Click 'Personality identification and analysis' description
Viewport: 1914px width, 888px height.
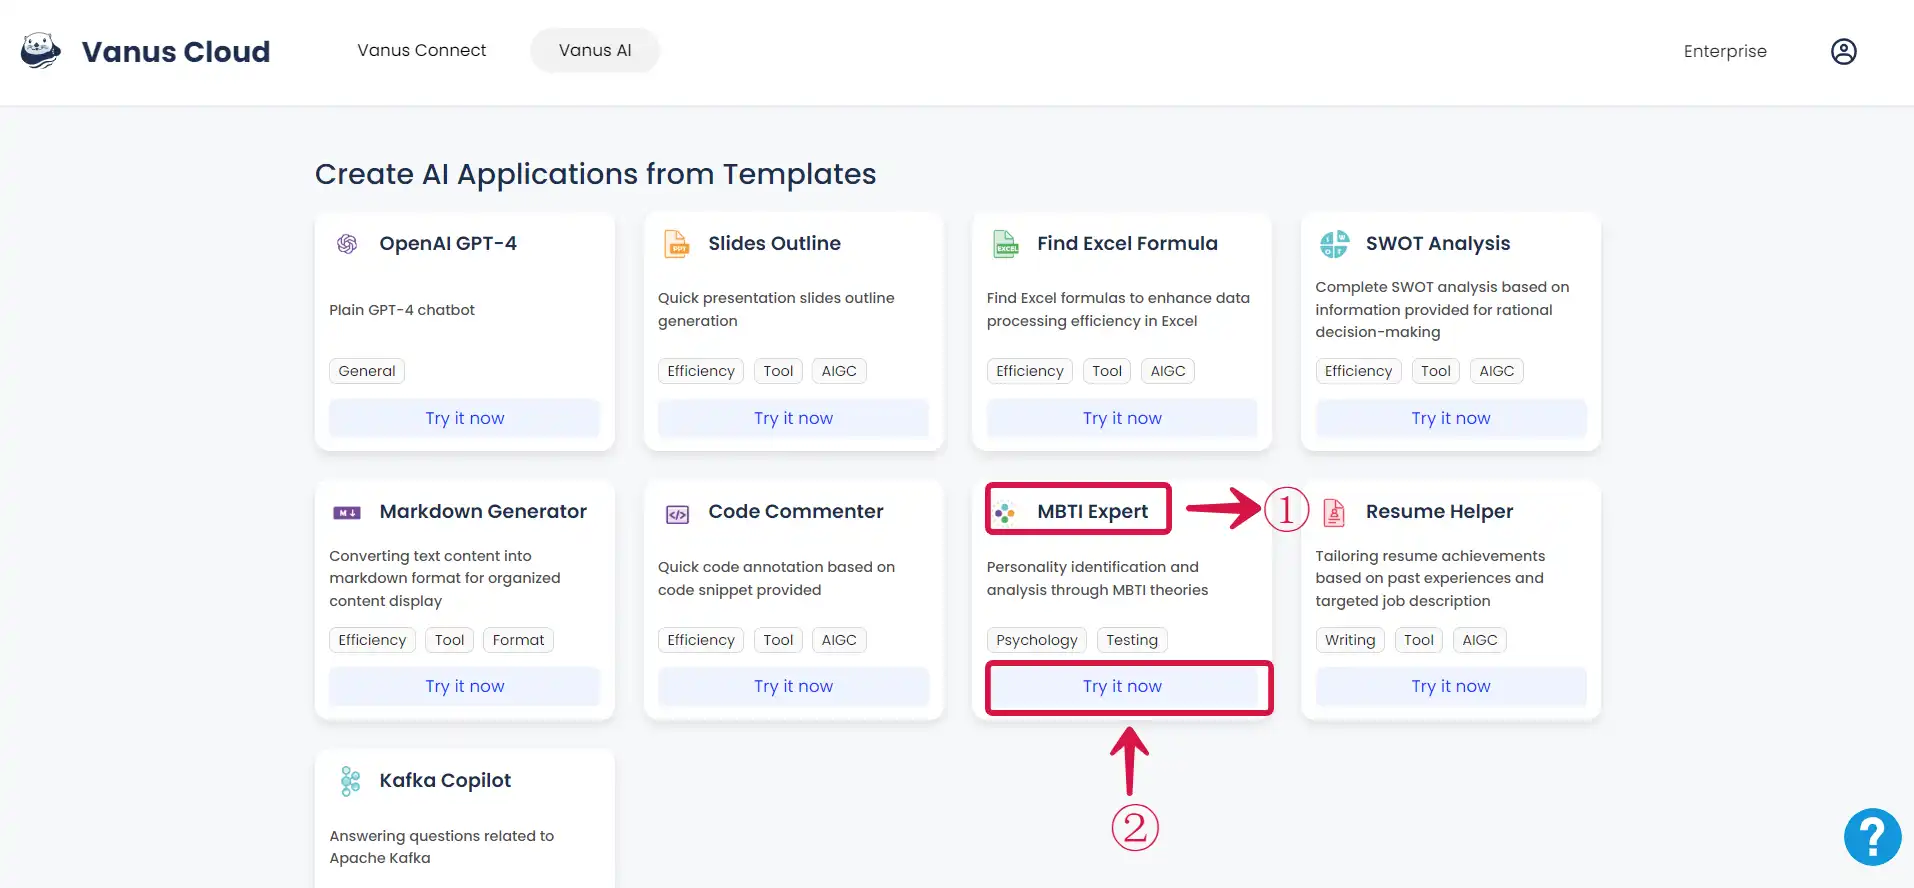pyautogui.click(x=1097, y=578)
